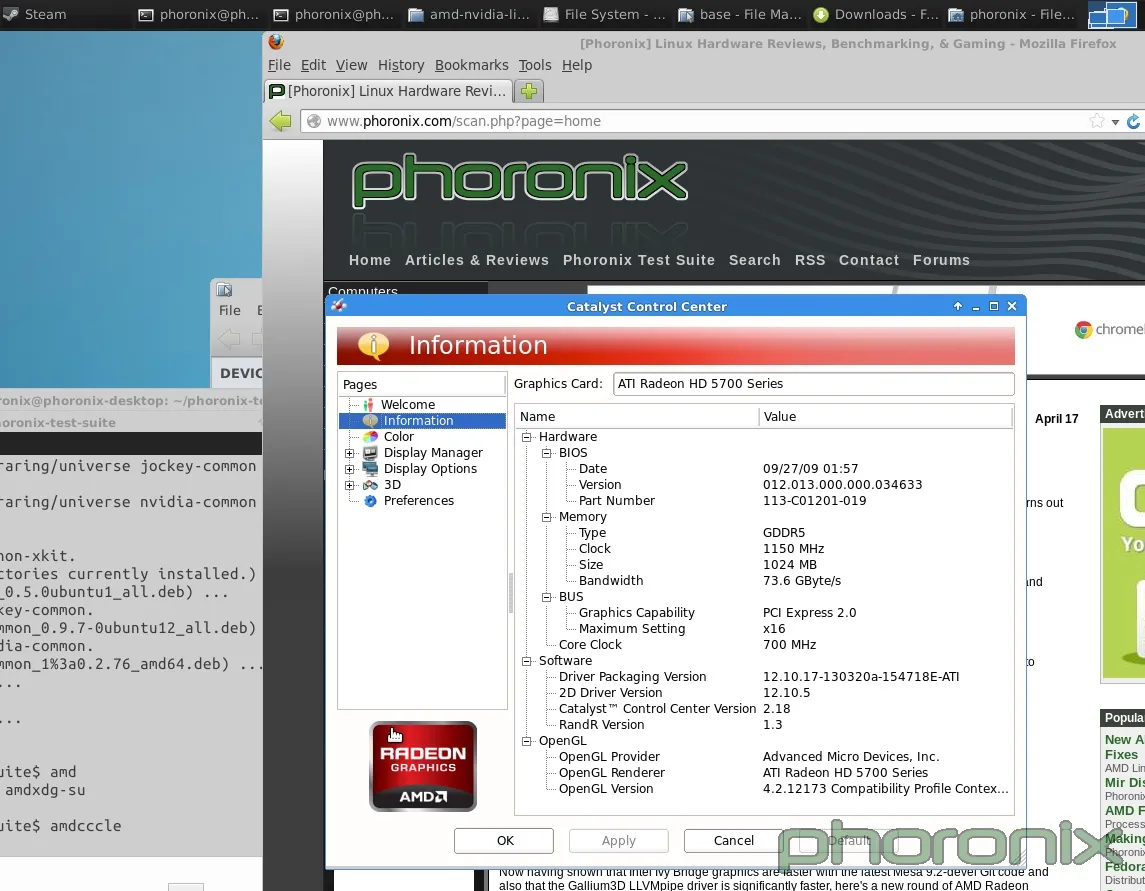Viewport: 1145px width, 891px height.
Task: Click the Display Options icon
Action: pyautogui.click(x=370, y=469)
